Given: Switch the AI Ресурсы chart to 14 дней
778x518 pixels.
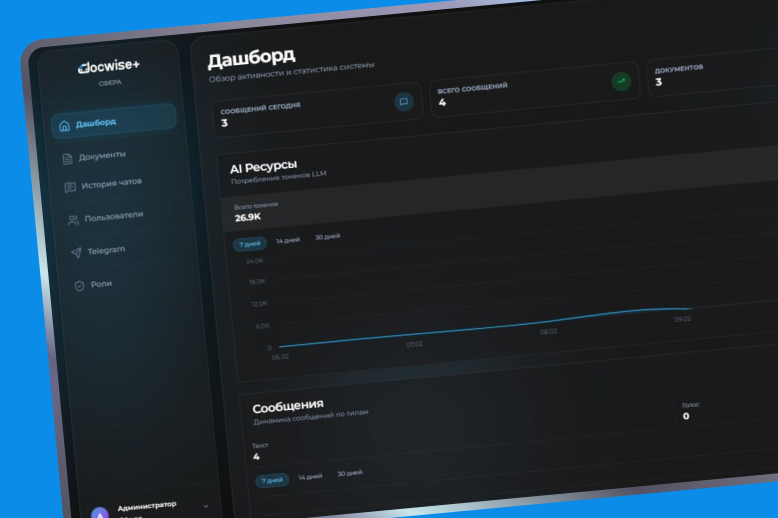Looking at the screenshot, I should [287, 240].
